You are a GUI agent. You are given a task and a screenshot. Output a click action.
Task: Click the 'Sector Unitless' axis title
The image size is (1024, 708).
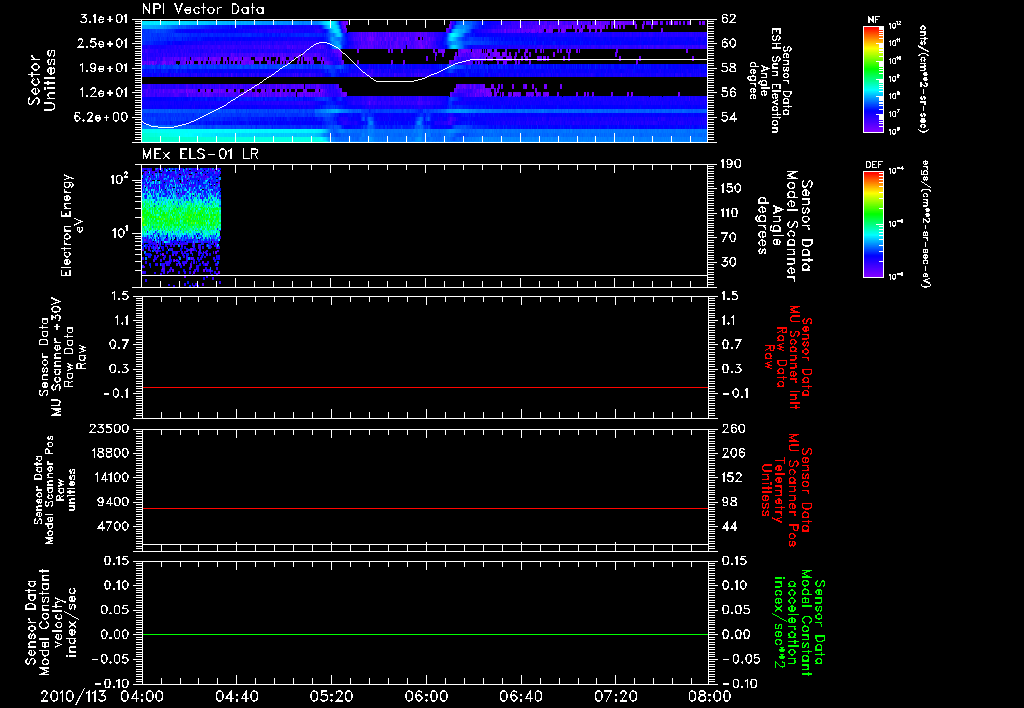coord(42,80)
